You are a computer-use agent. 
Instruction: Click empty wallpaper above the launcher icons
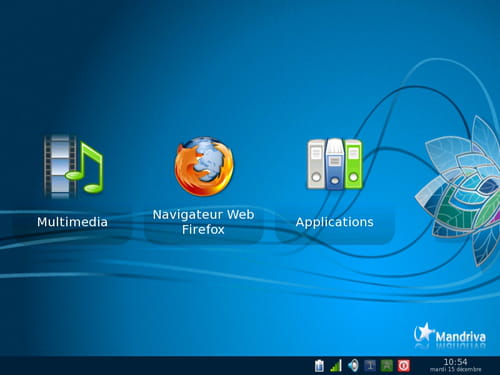click(x=200, y=67)
